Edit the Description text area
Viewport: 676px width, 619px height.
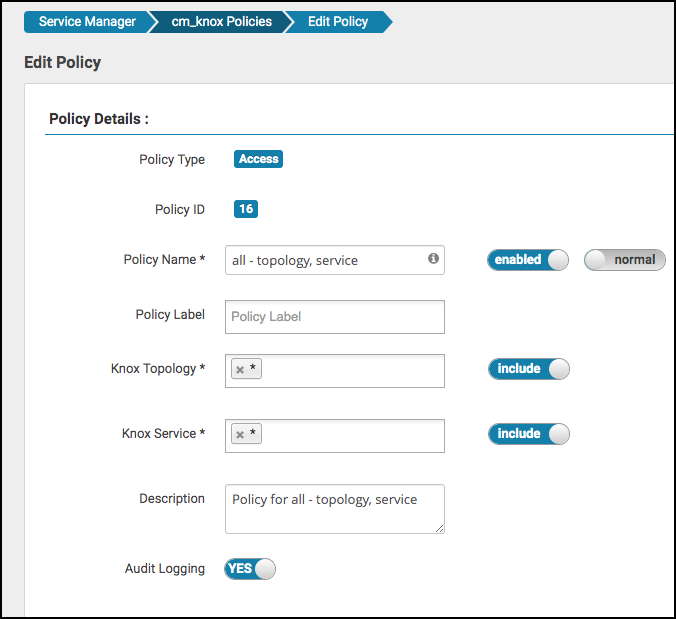[x=335, y=509]
